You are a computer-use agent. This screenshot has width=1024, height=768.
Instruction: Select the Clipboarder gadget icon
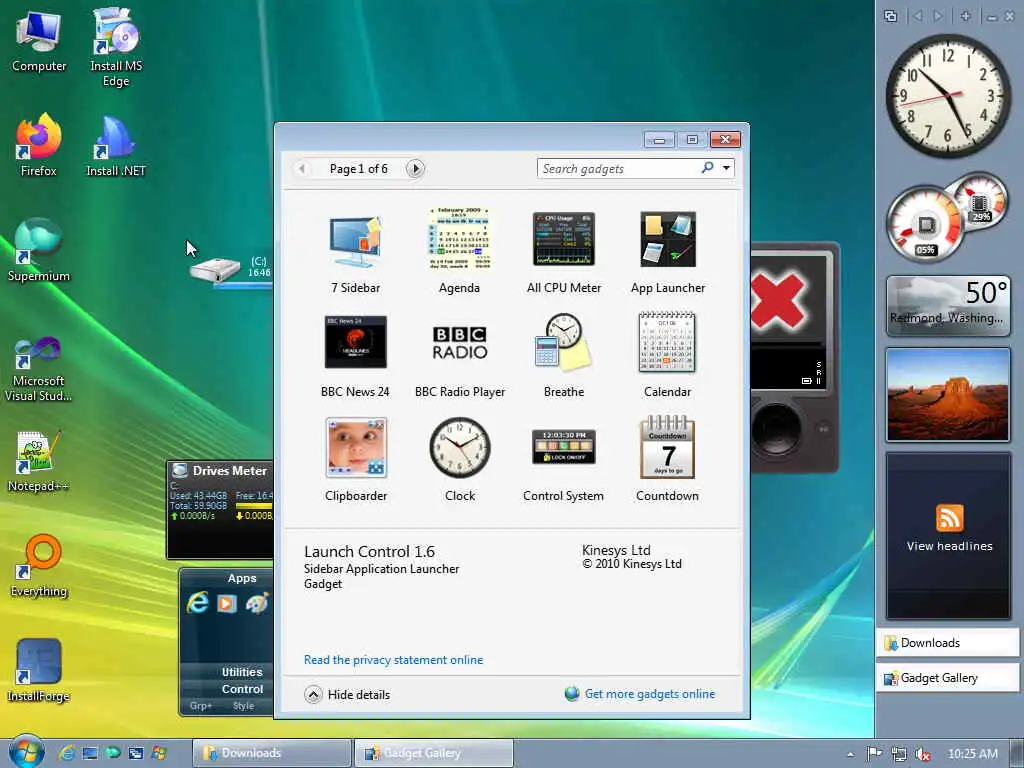coord(356,447)
